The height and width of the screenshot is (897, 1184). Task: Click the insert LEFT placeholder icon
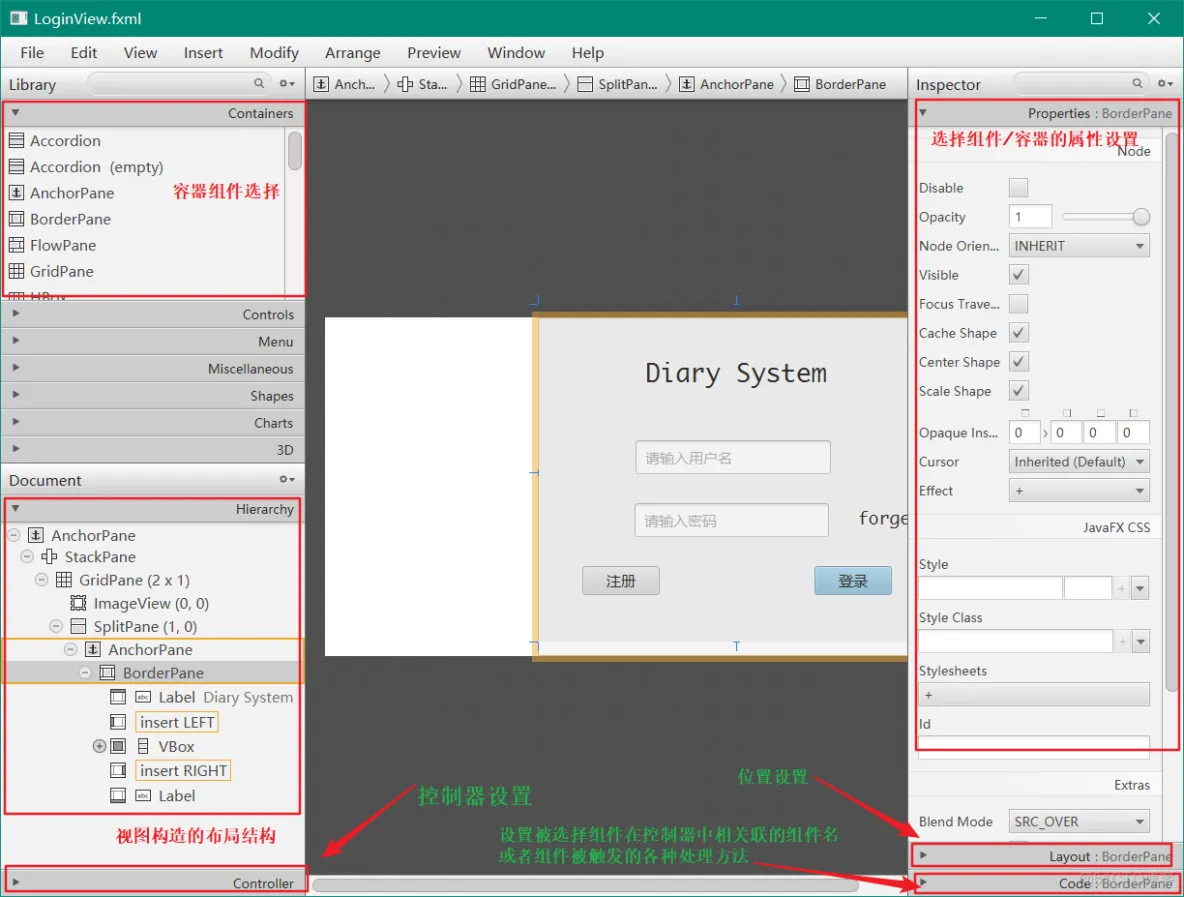(118, 722)
